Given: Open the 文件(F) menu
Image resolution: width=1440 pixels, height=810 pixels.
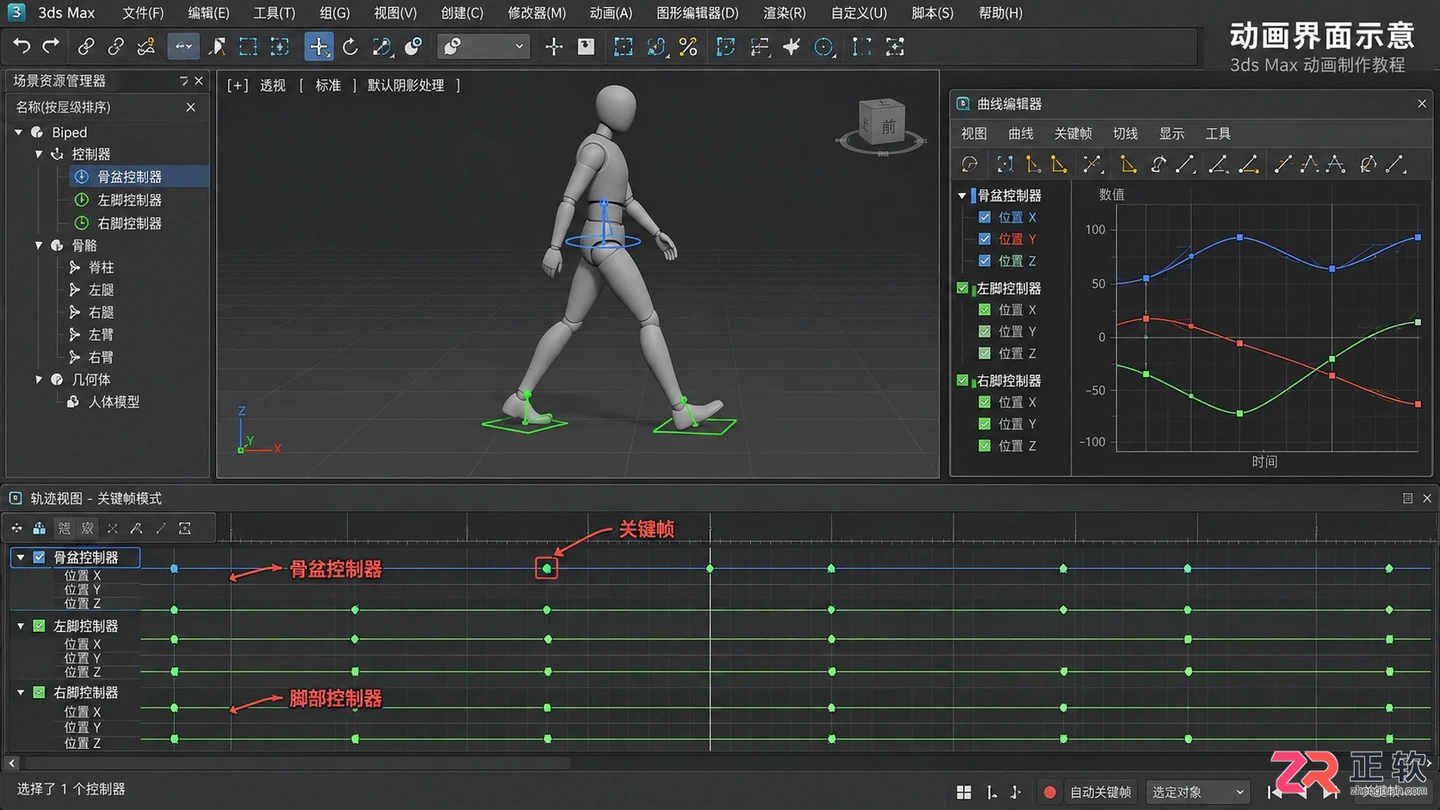Looking at the screenshot, I should (x=143, y=13).
